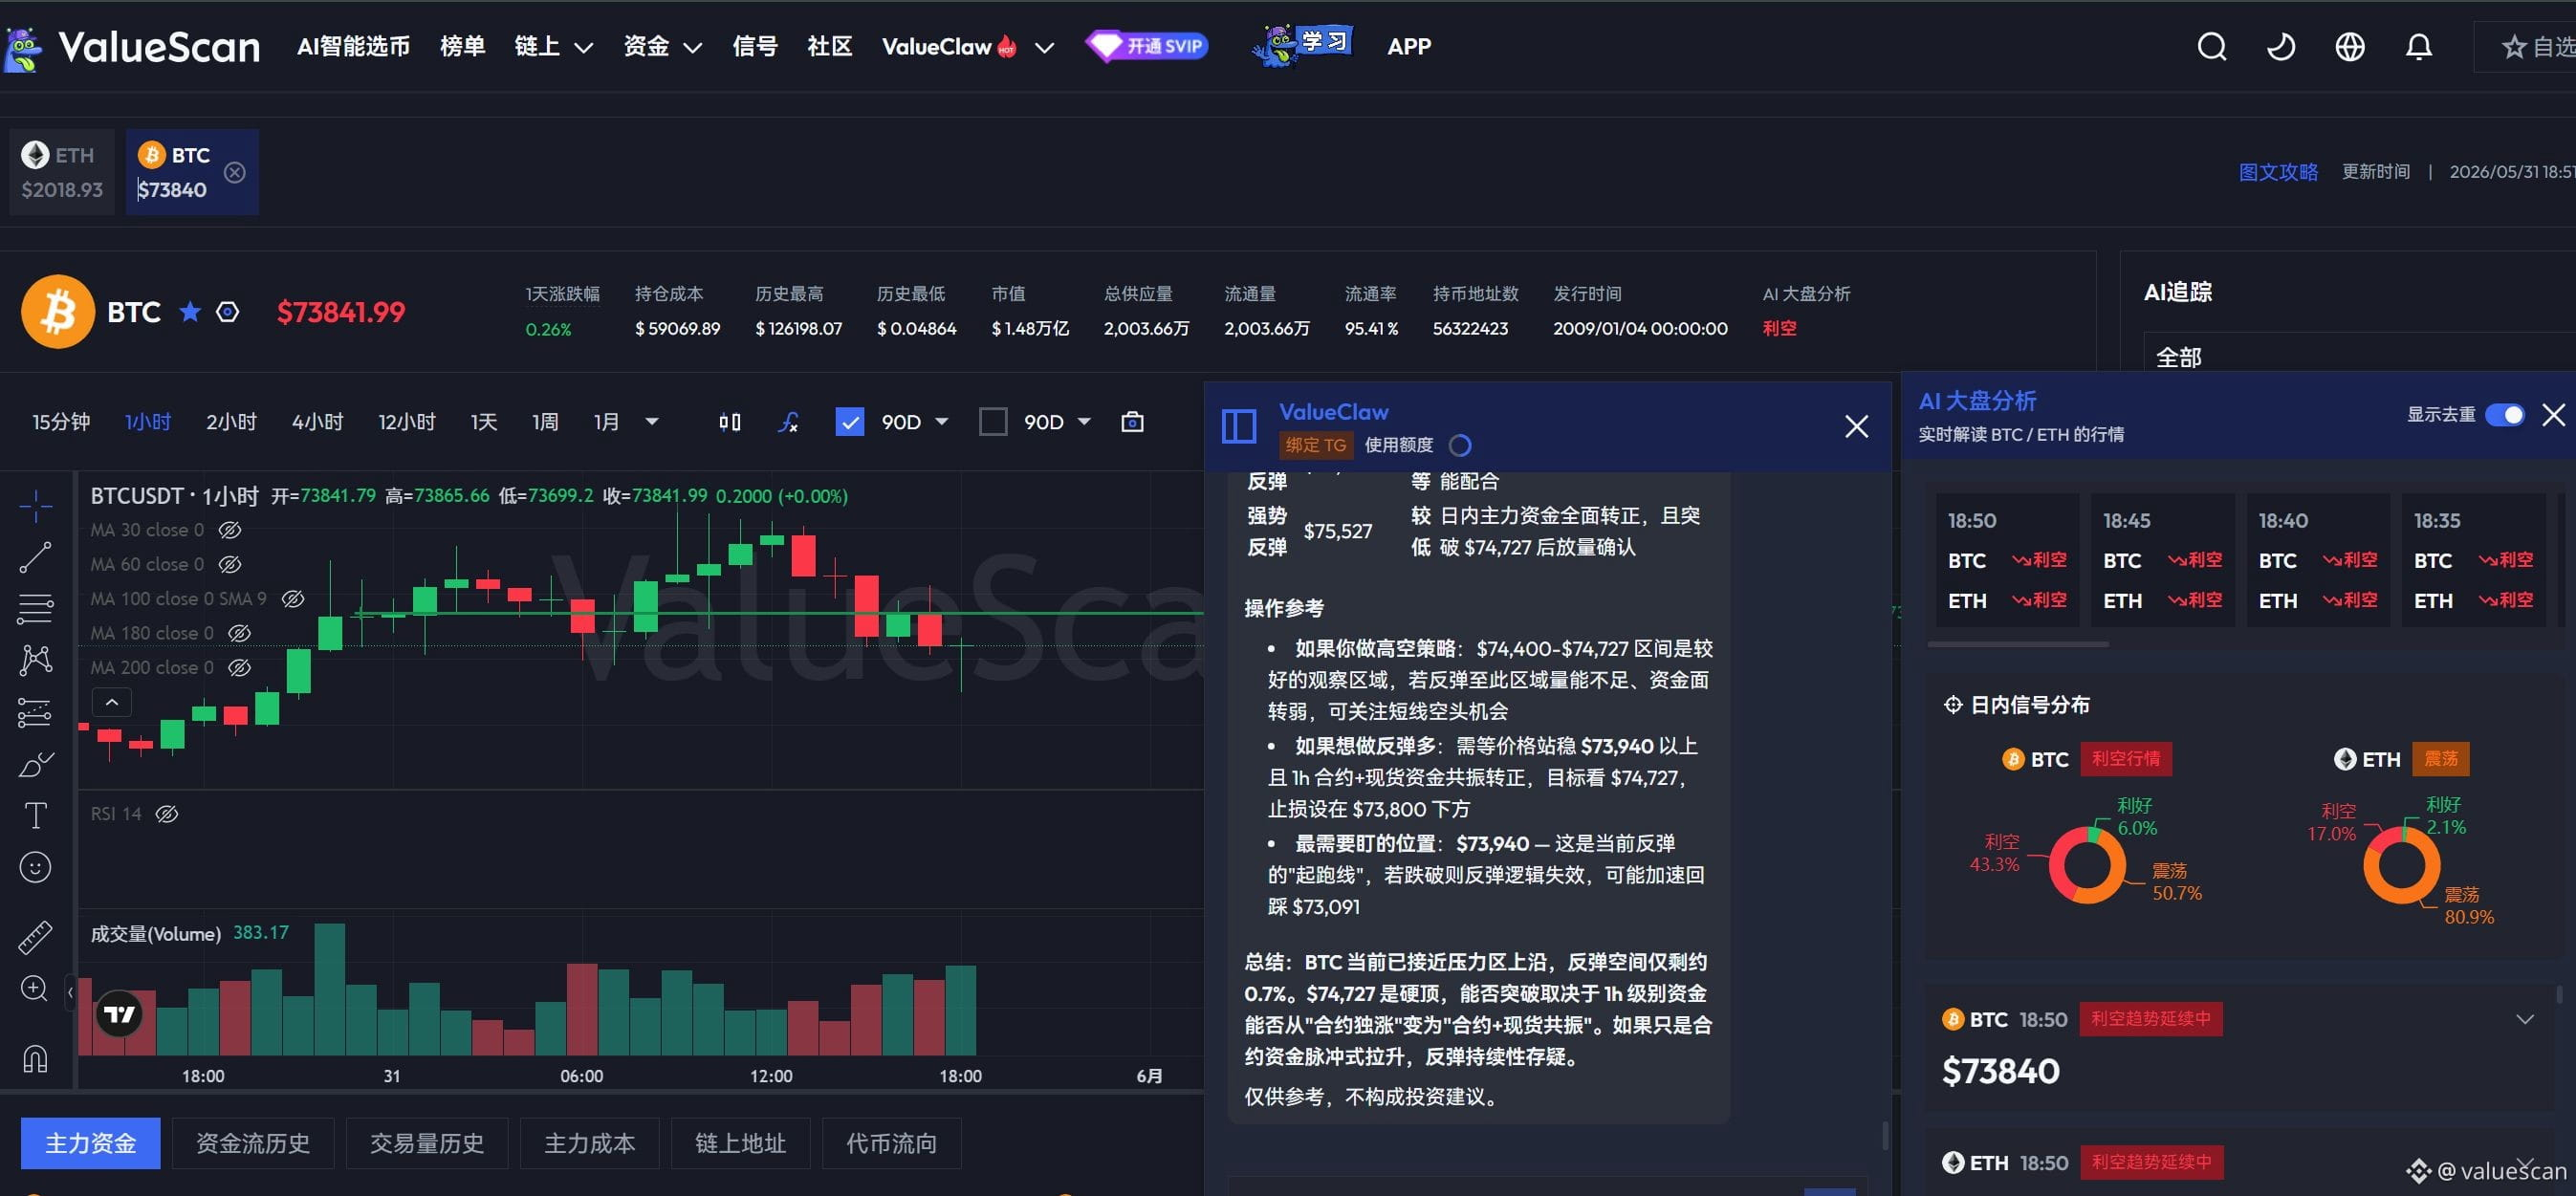Screen dimensions: 2576x1196
Task: Open notifications bell icon
Action: coord(2418,47)
